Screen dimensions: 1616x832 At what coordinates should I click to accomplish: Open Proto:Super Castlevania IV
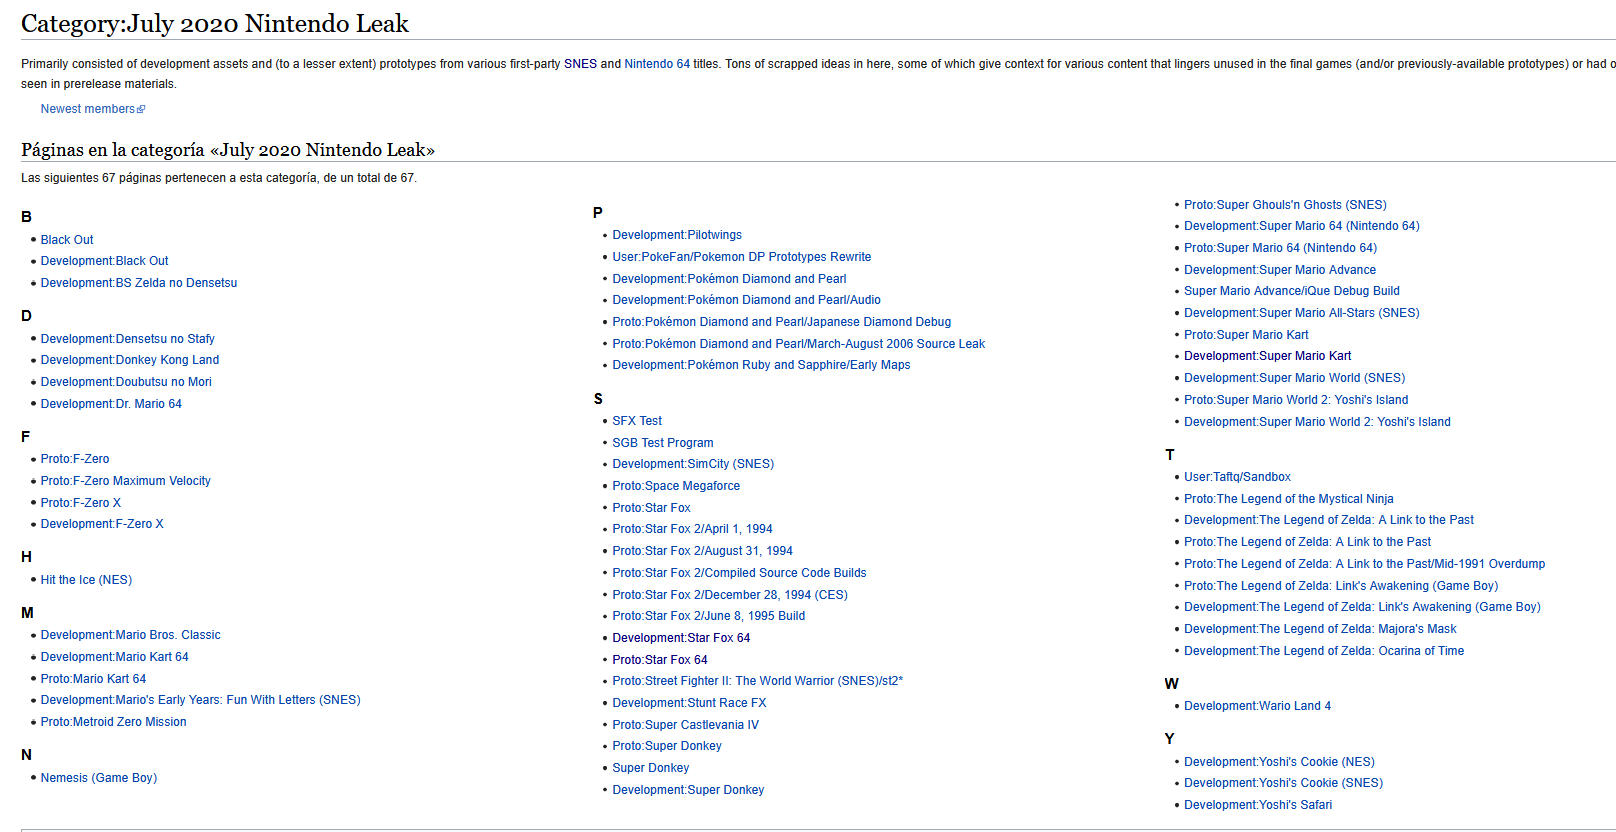coord(686,725)
